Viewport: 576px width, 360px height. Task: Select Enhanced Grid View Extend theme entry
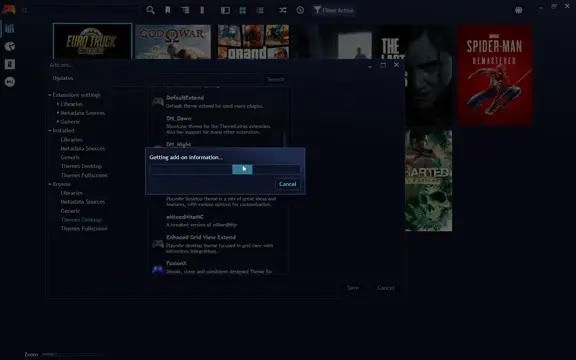click(x=217, y=244)
